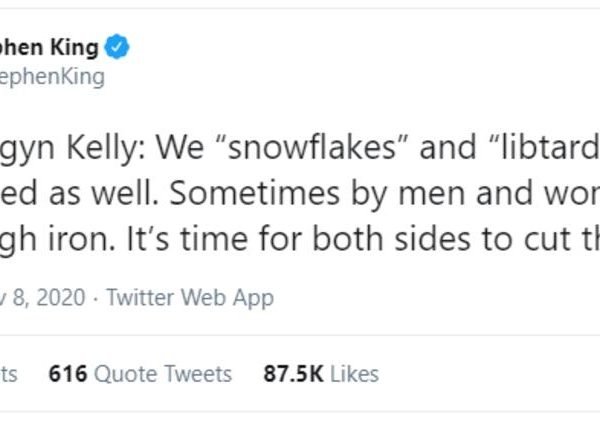Image resolution: width=600 pixels, height=423 pixels.
Task: Click the partially visible Retweets label
Action: 10,374
